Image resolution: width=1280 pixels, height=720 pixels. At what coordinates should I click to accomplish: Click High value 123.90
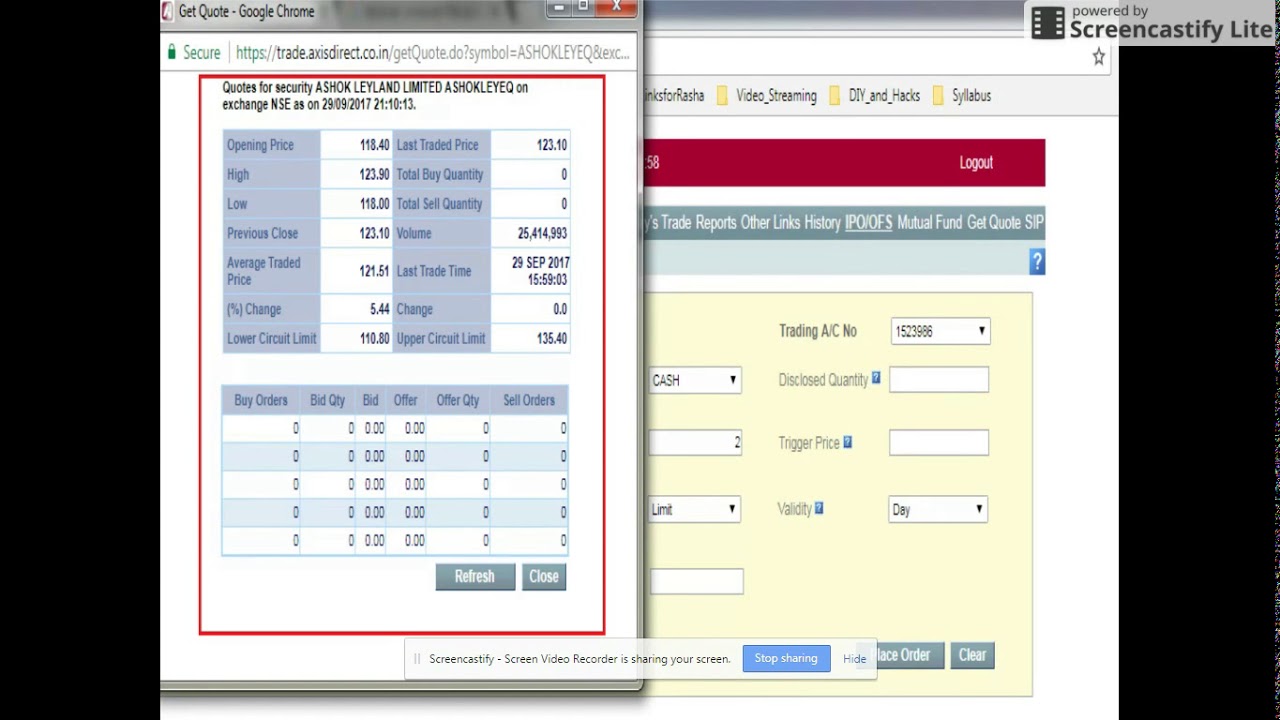point(374,174)
